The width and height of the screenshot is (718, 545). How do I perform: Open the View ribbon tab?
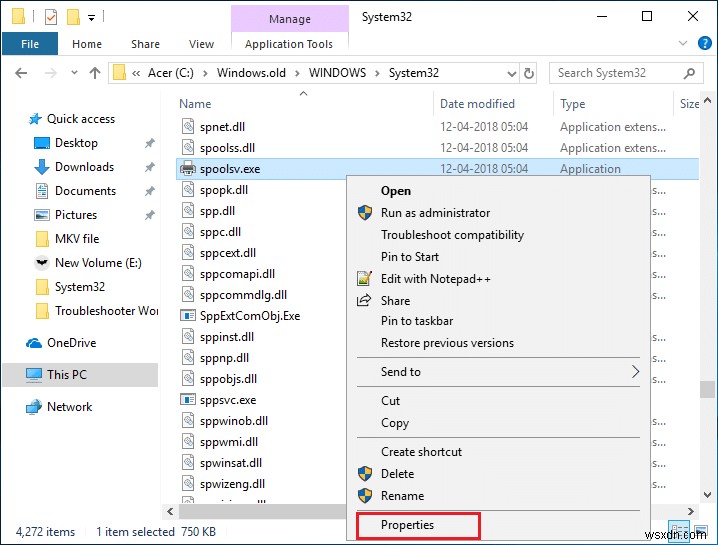pyautogui.click(x=201, y=44)
